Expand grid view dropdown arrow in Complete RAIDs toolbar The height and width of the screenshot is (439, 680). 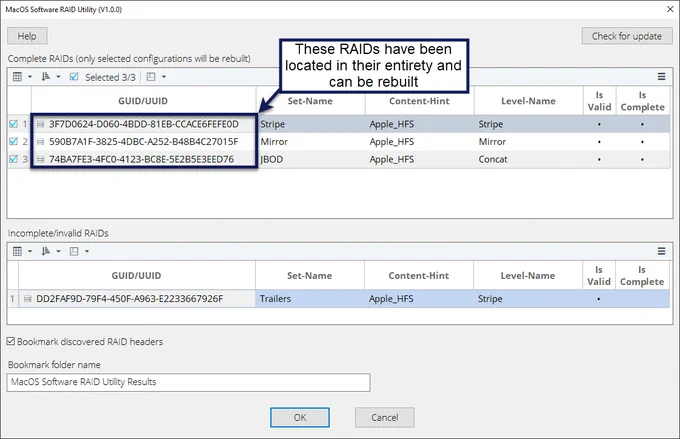coord(30,77)
